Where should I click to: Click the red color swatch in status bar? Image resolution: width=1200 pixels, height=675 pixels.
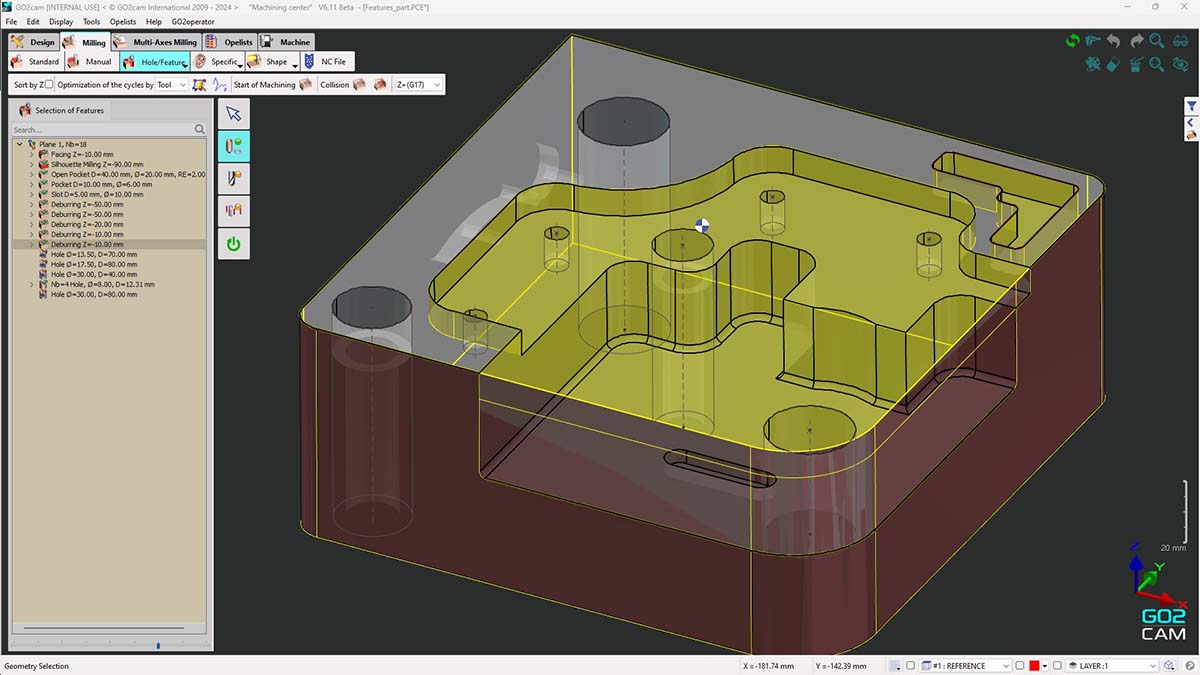point(1034,666)
